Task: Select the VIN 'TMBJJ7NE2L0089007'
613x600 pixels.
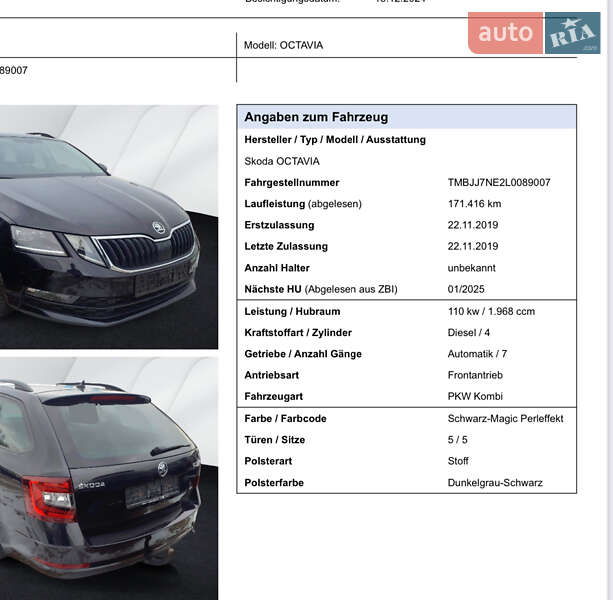Action: point(499,183)
